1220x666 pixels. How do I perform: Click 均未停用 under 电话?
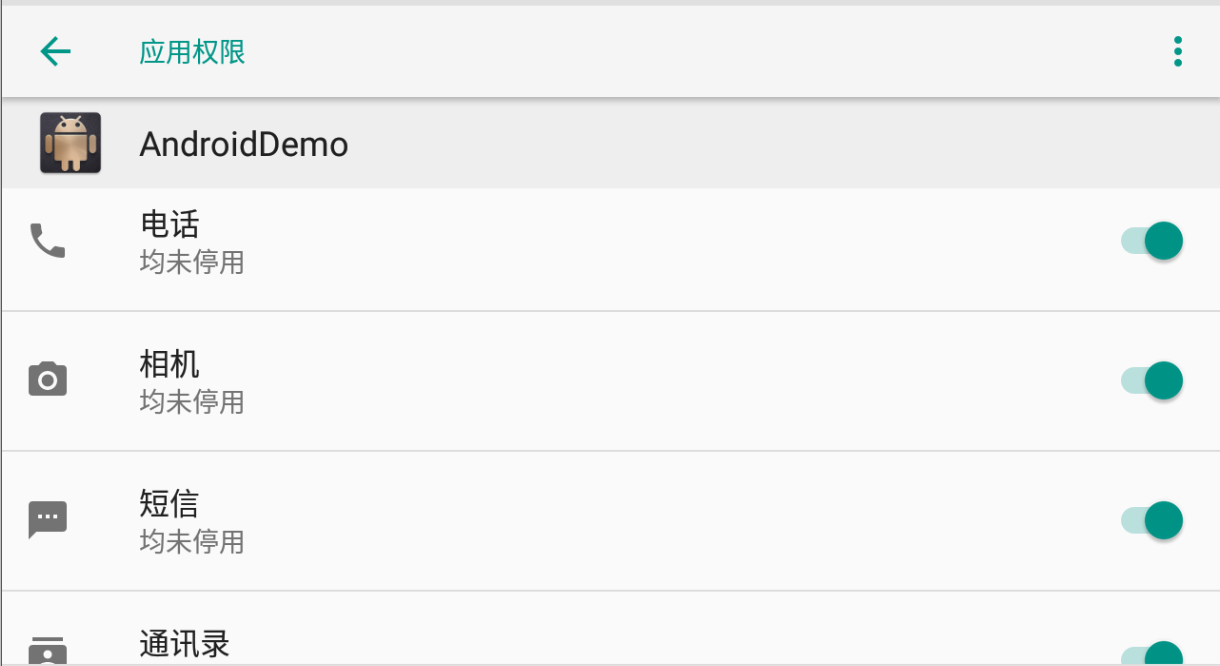(192, 263)
